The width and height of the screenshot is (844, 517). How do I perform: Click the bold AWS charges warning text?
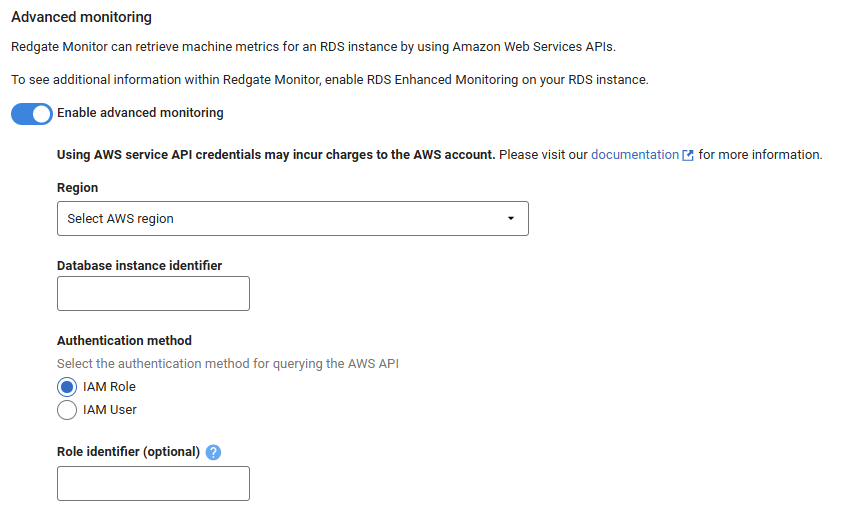coord(276,155)
